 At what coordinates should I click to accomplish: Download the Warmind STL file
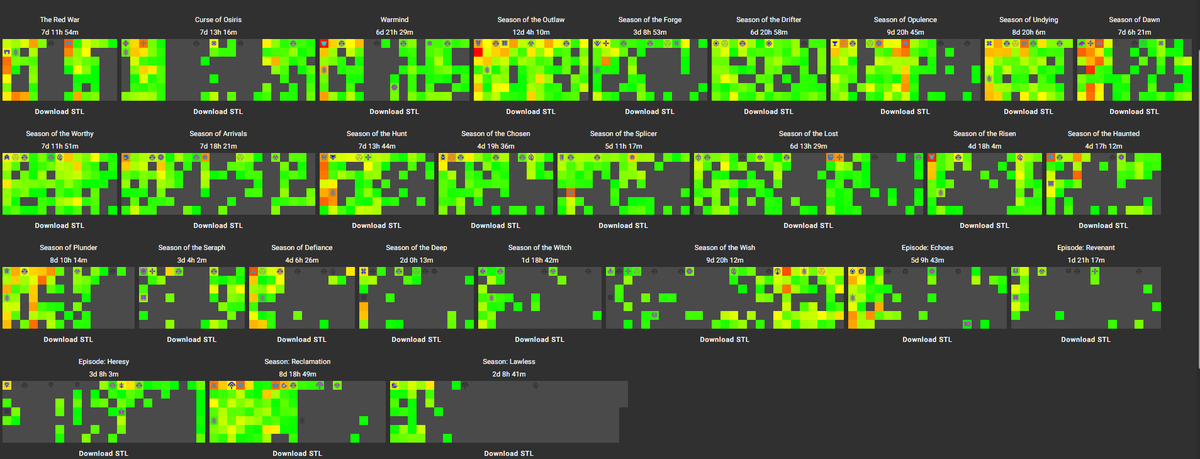(x=394, y=111)
